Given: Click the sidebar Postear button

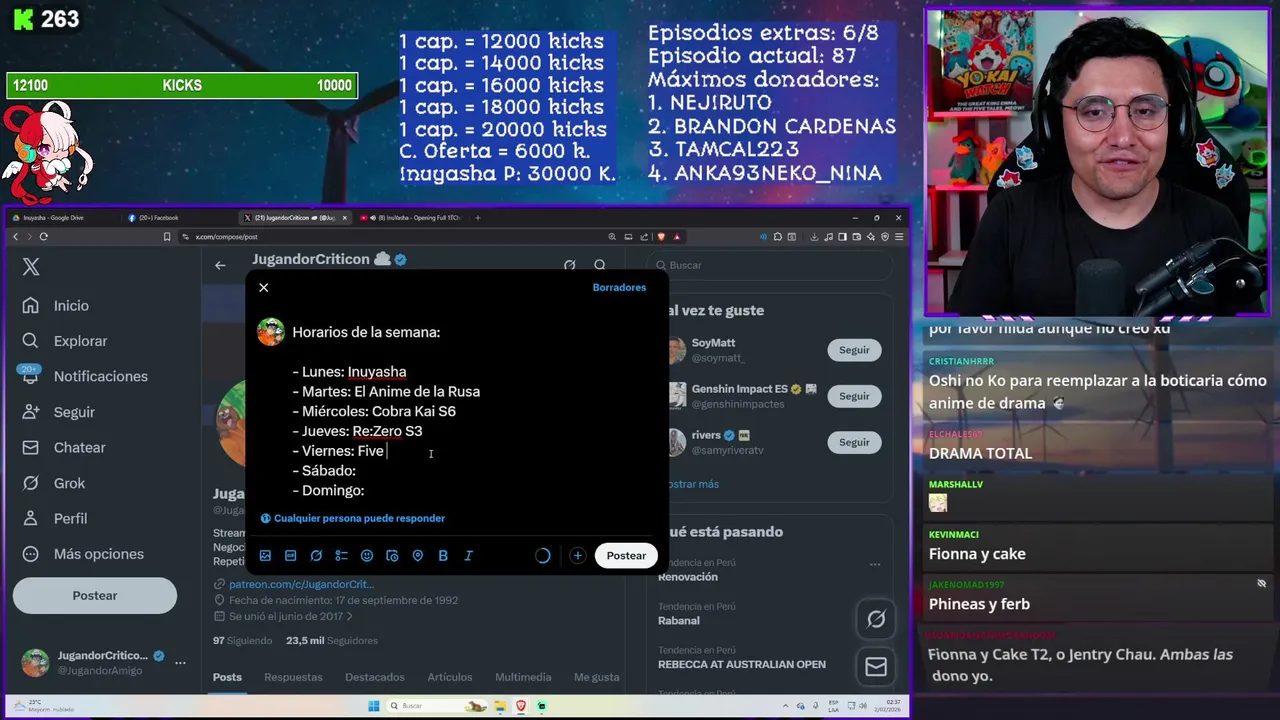Looking at the screenshot, I should click(x=95, y=596).
